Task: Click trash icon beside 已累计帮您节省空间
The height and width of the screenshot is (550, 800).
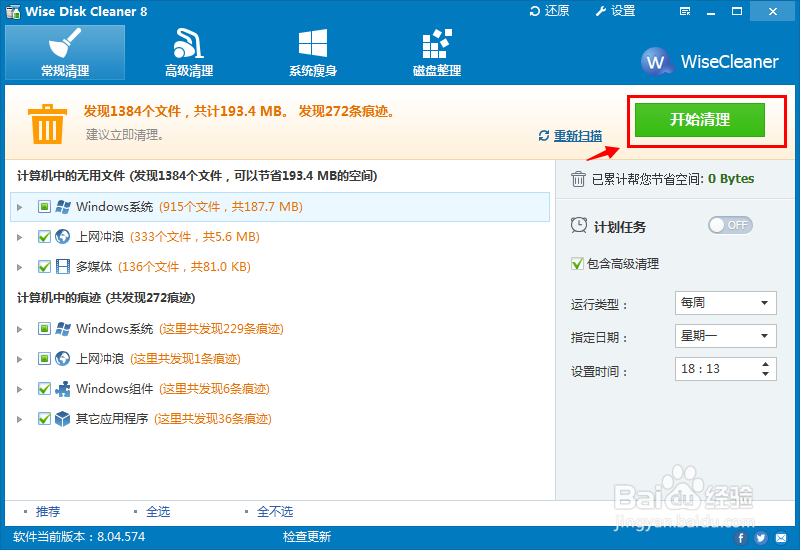Action: pos(578,179)
